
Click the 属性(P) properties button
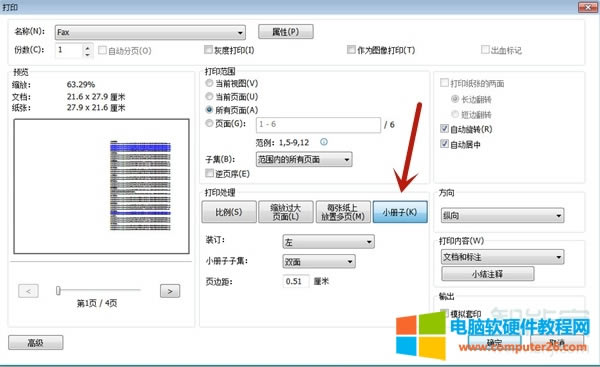pos(285,32)
